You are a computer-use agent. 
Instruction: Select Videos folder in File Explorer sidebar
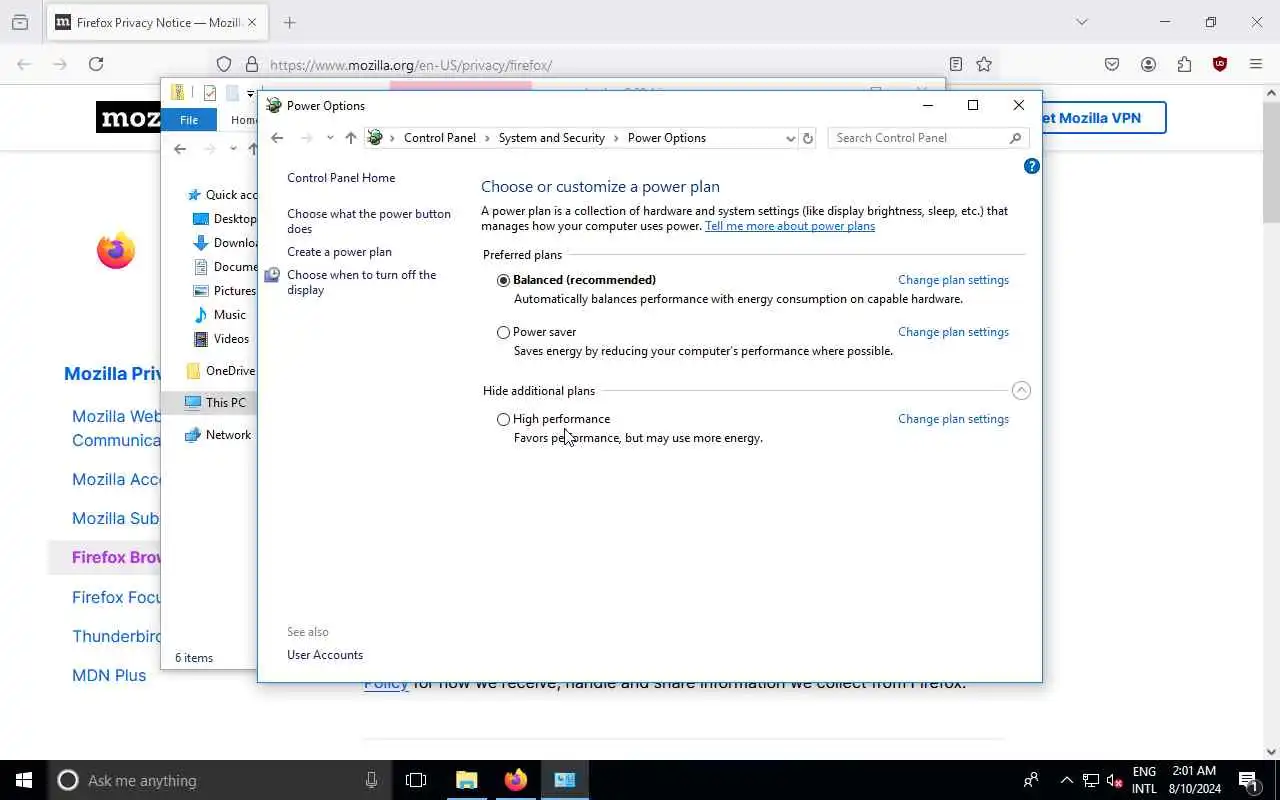(222, 339)
